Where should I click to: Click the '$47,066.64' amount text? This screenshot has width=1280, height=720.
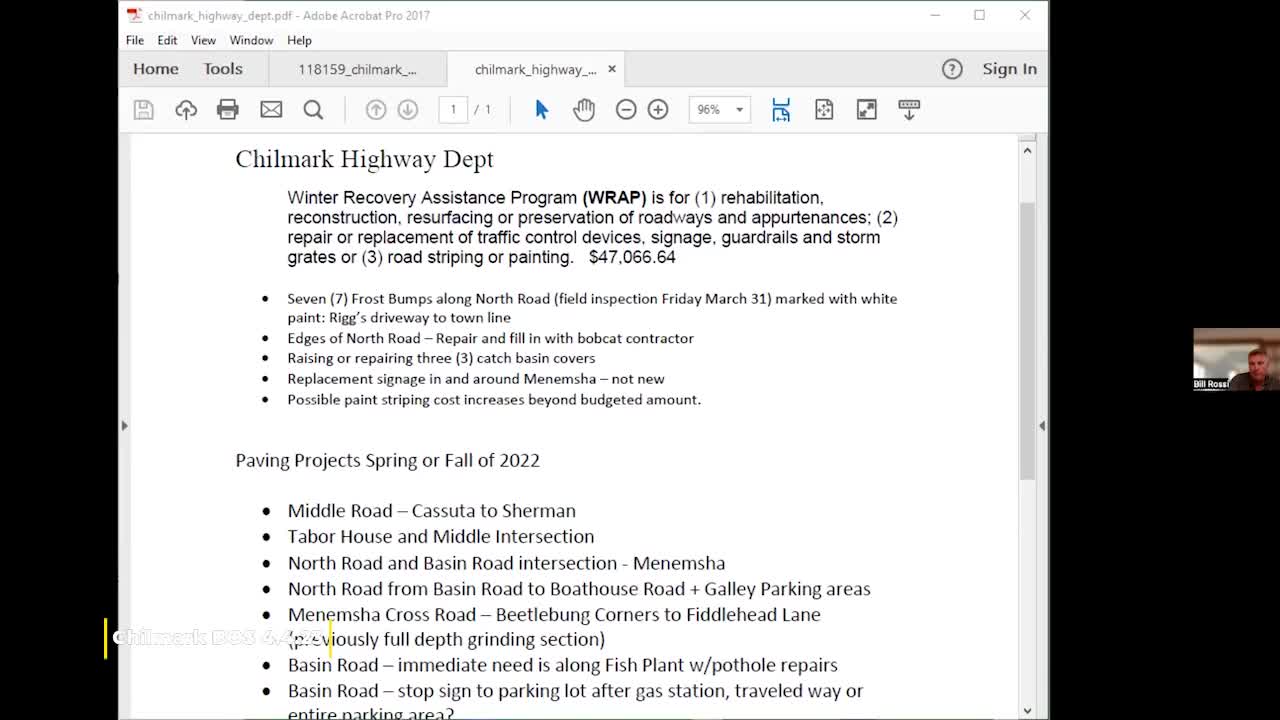[x=632, y=257]
